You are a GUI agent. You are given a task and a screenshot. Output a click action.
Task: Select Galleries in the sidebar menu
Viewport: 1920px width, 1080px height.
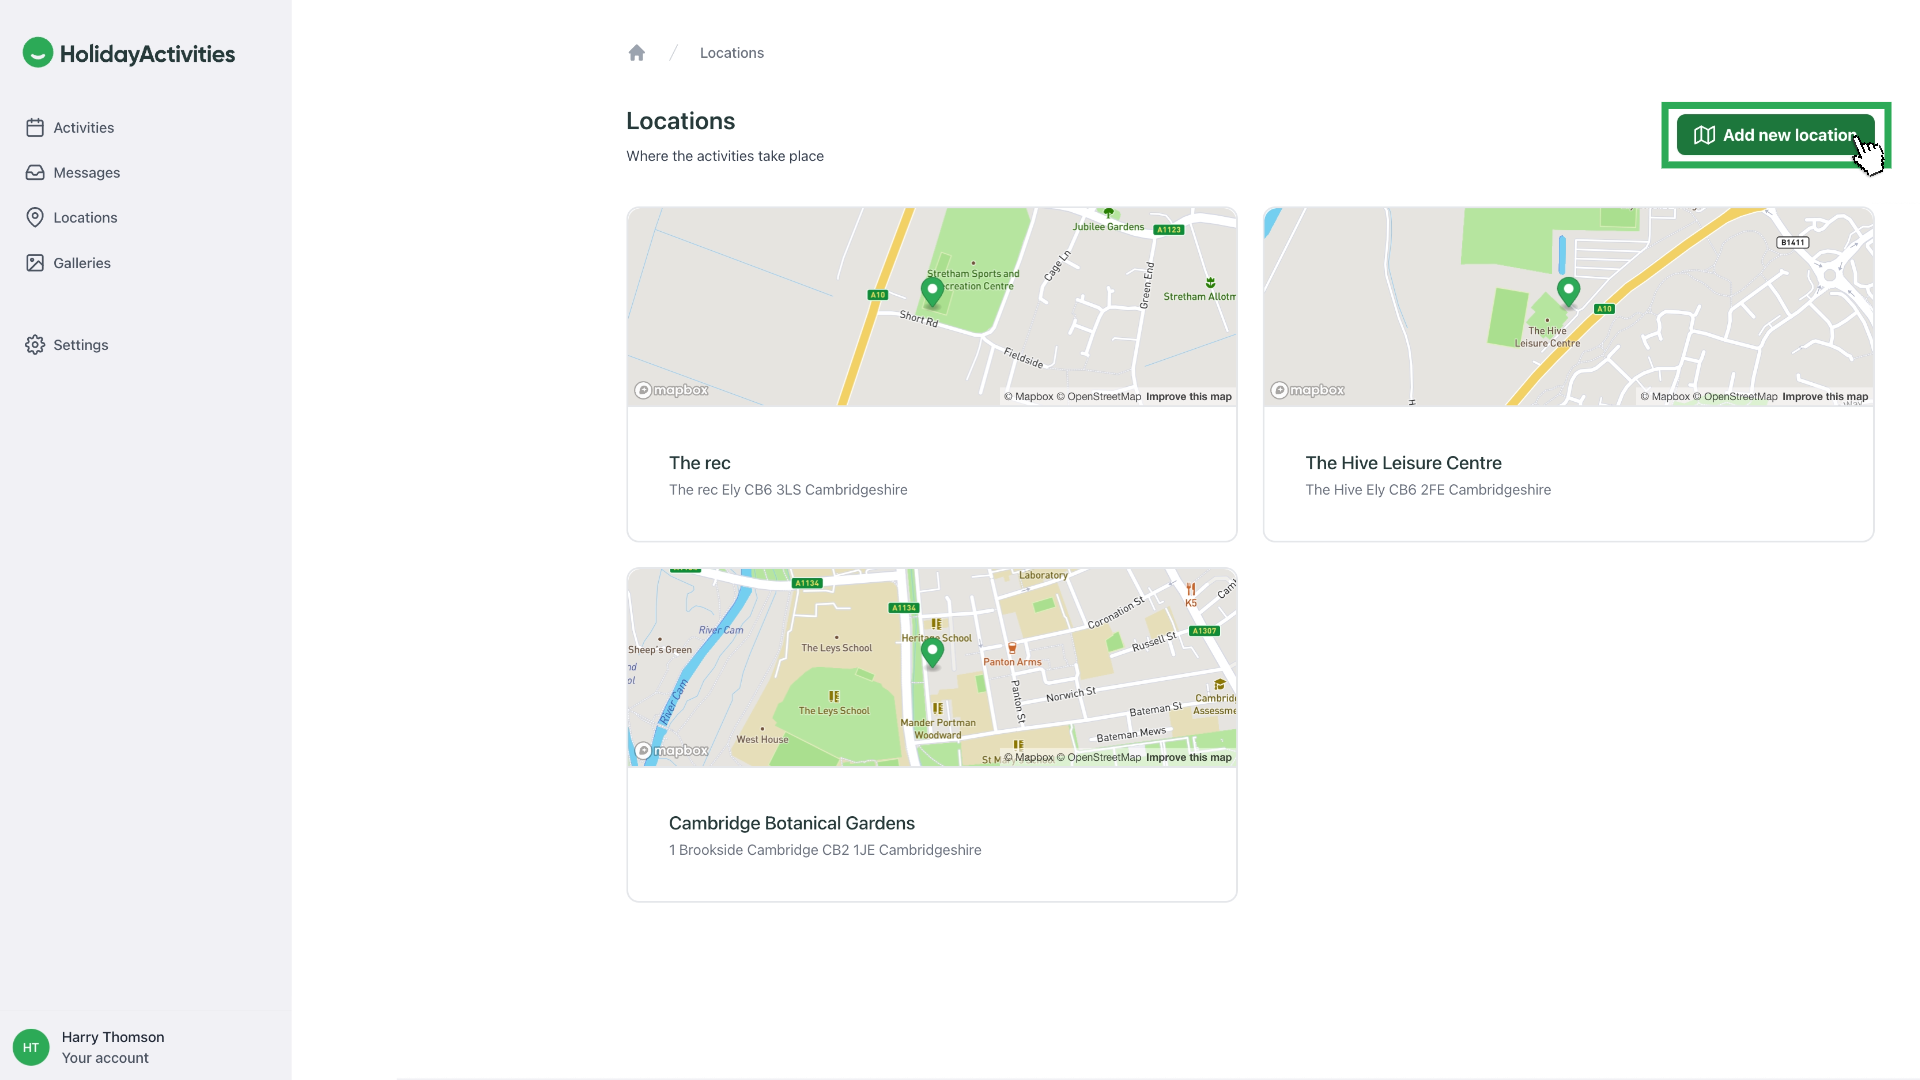(81, 262)
